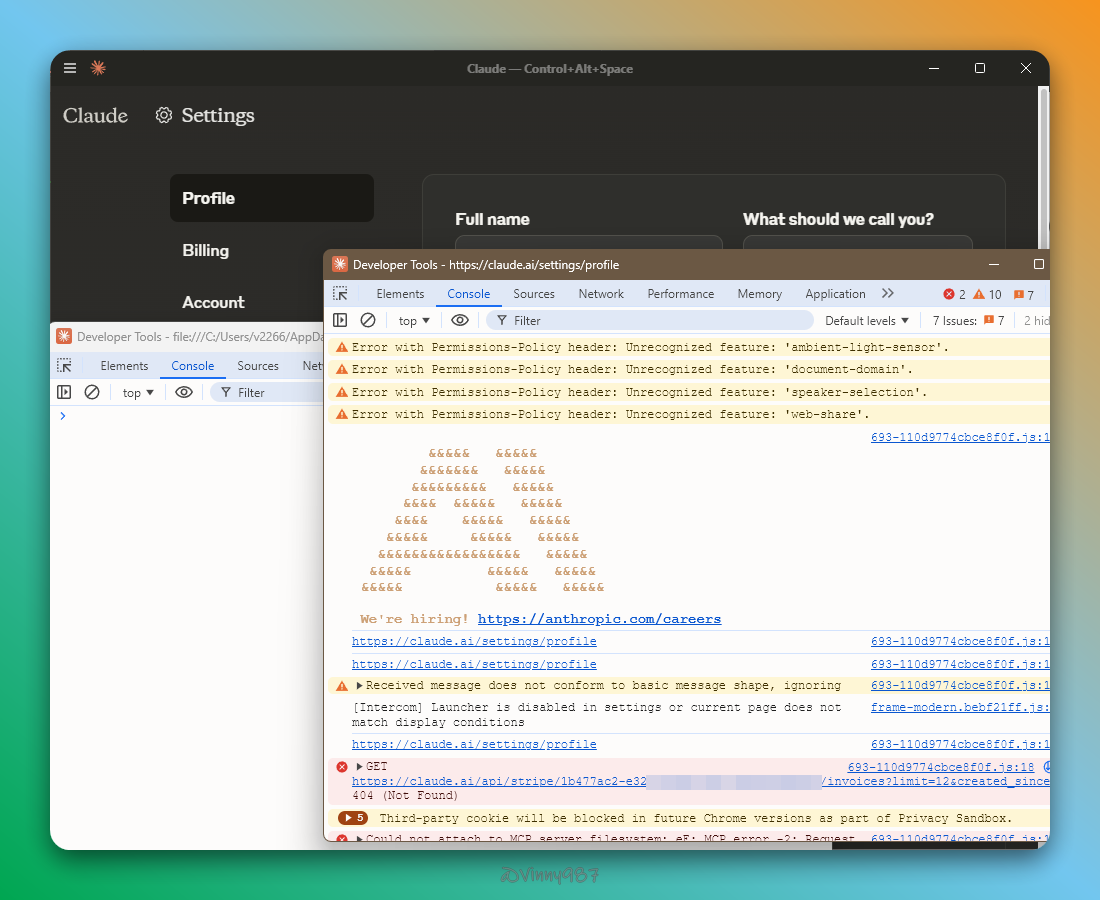Viewport: 1100px width, 900px height.
Task: Clear the console in claude.ai DevTools
Action: [x=368, y=320]
